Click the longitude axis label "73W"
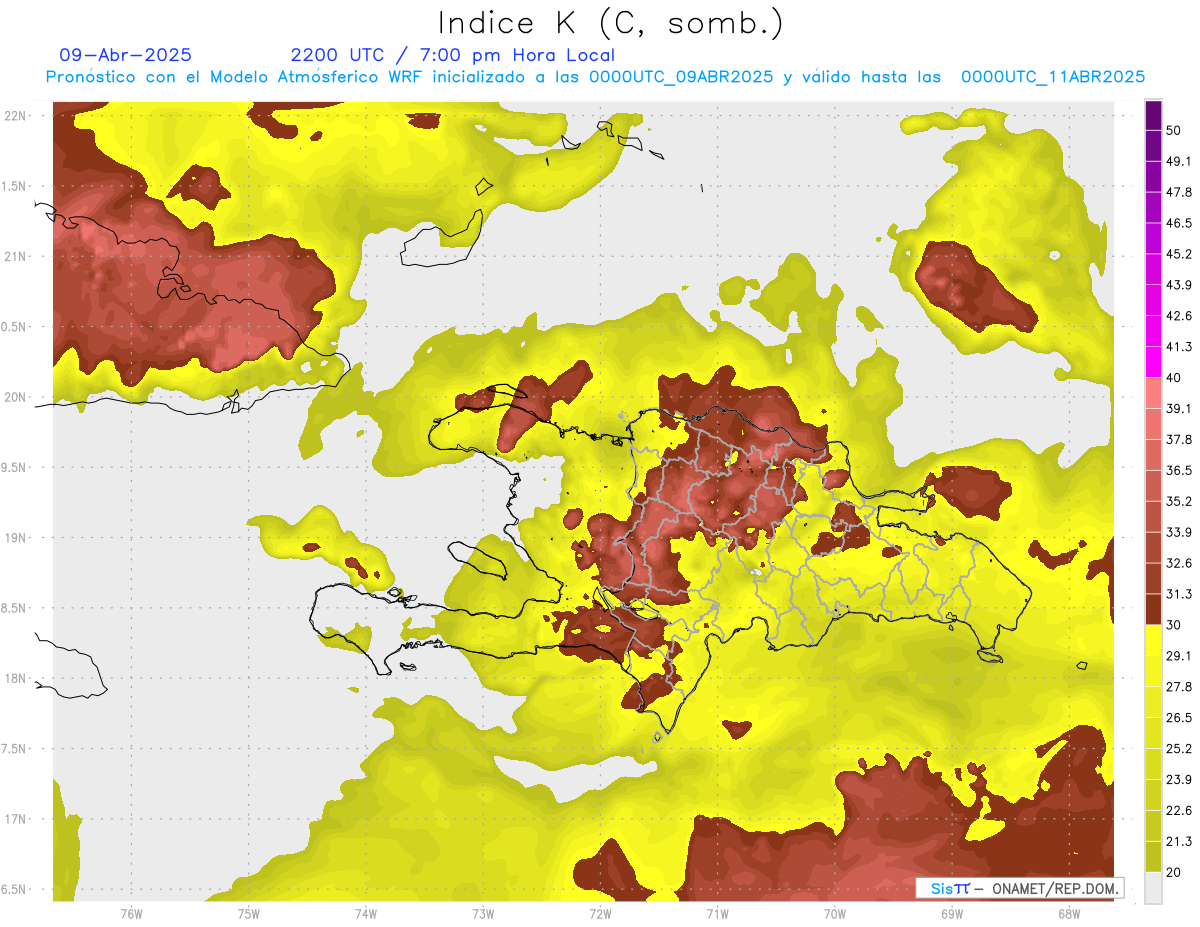The width and height of the screenshot is (1200, 927). [x=483, y=913]
